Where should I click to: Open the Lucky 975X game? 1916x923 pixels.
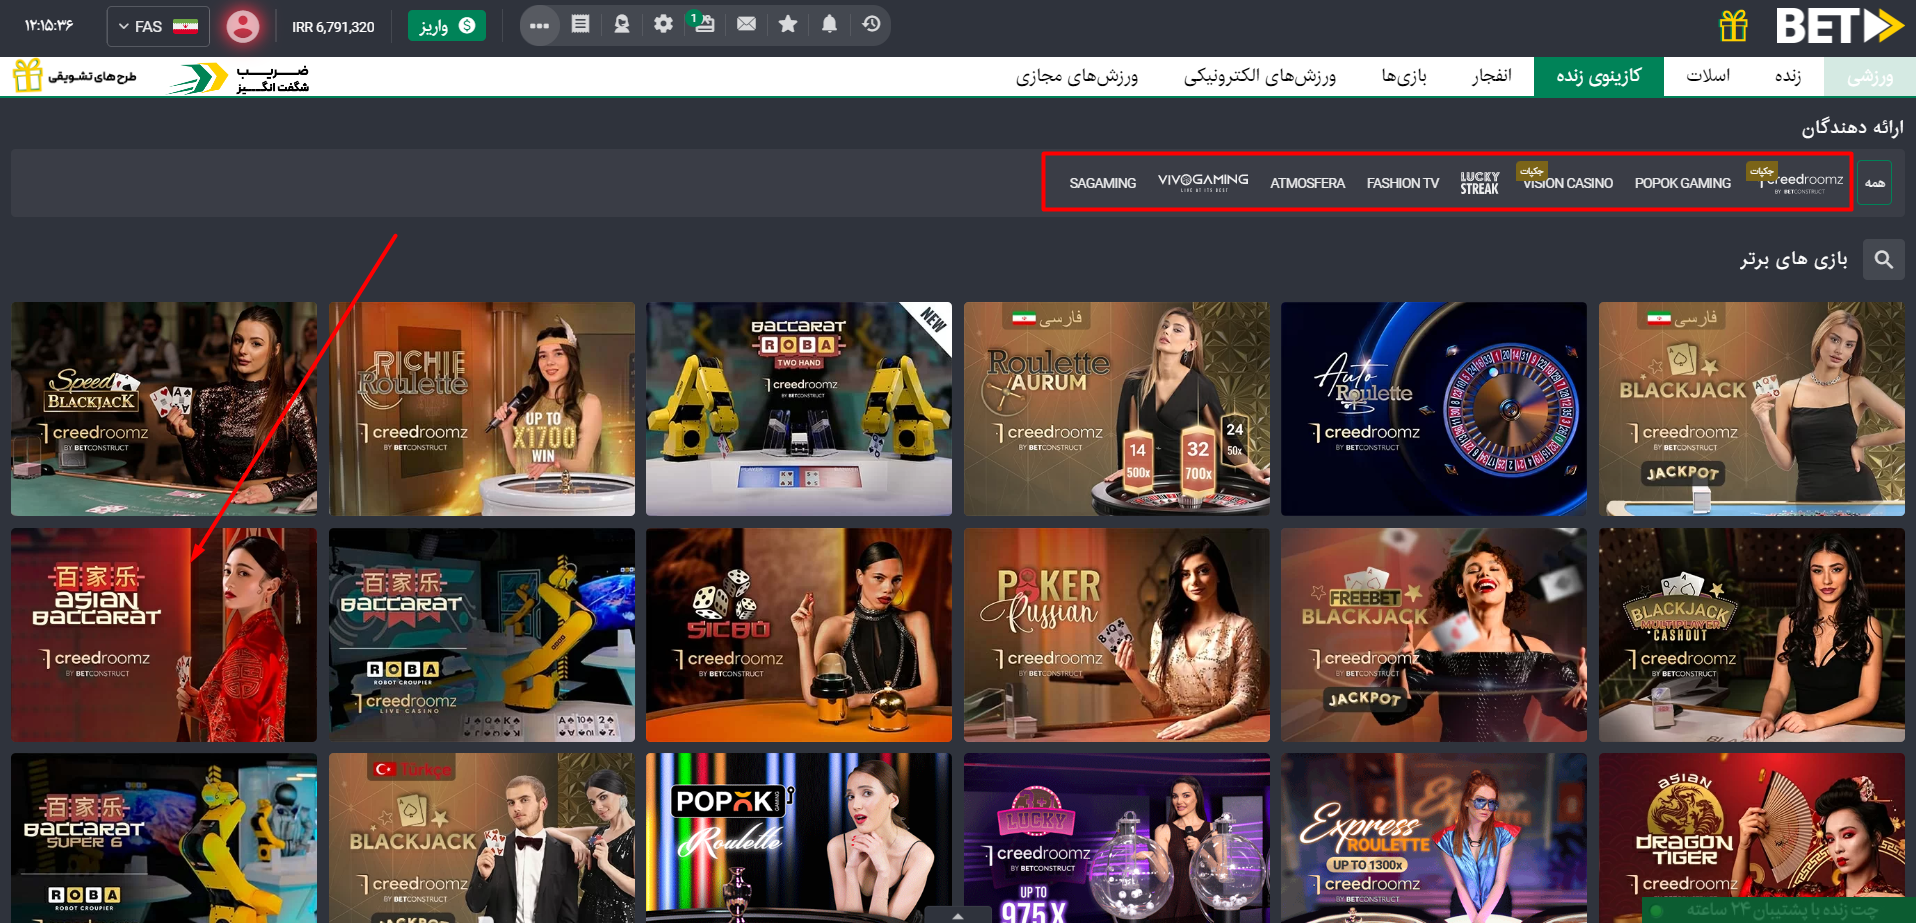1117,838
